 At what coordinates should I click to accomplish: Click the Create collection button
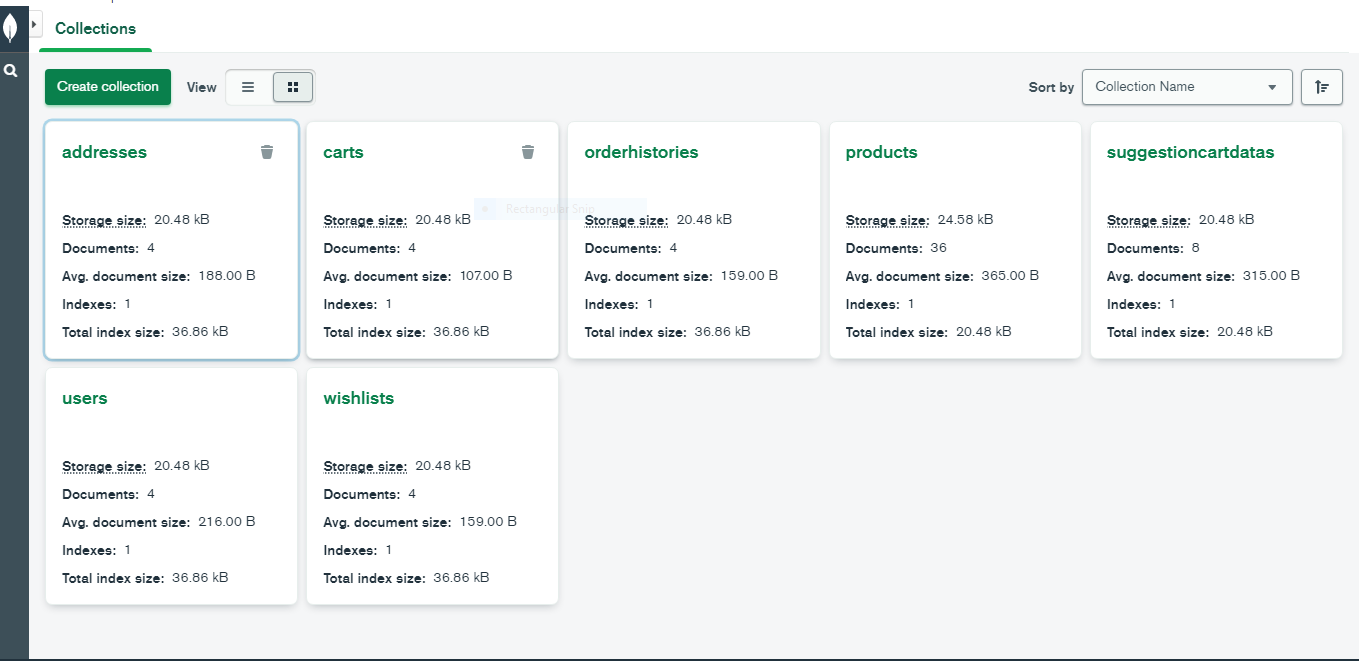click(x=108, y=87)
